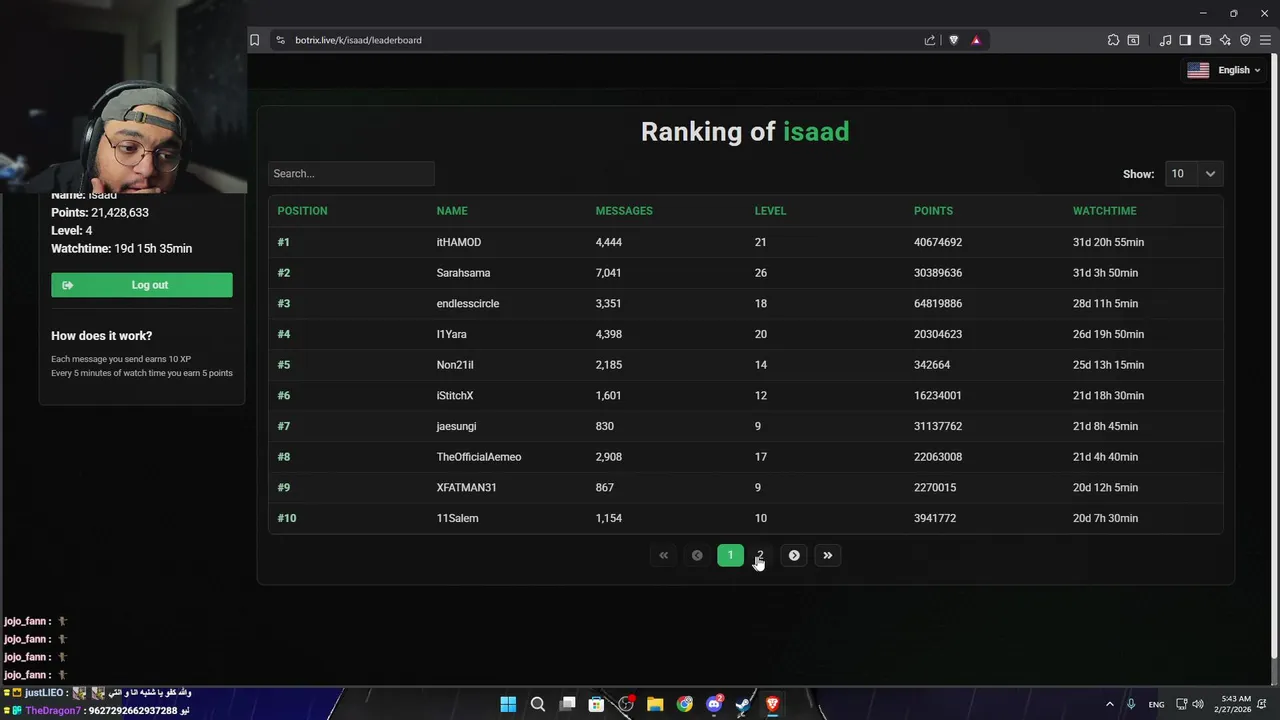Click the leaderboard Search field
This screenshot has height=720, width=1280.
[x=351, y=173]
